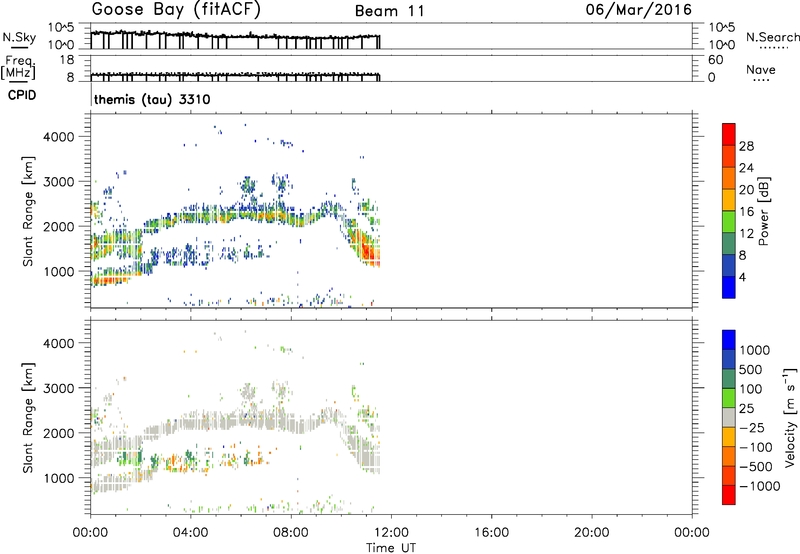Click the Goose Bay (fitACF) title
Image resolution: width=800 pixels, height=554 pixels.
[x=176, y=10]
